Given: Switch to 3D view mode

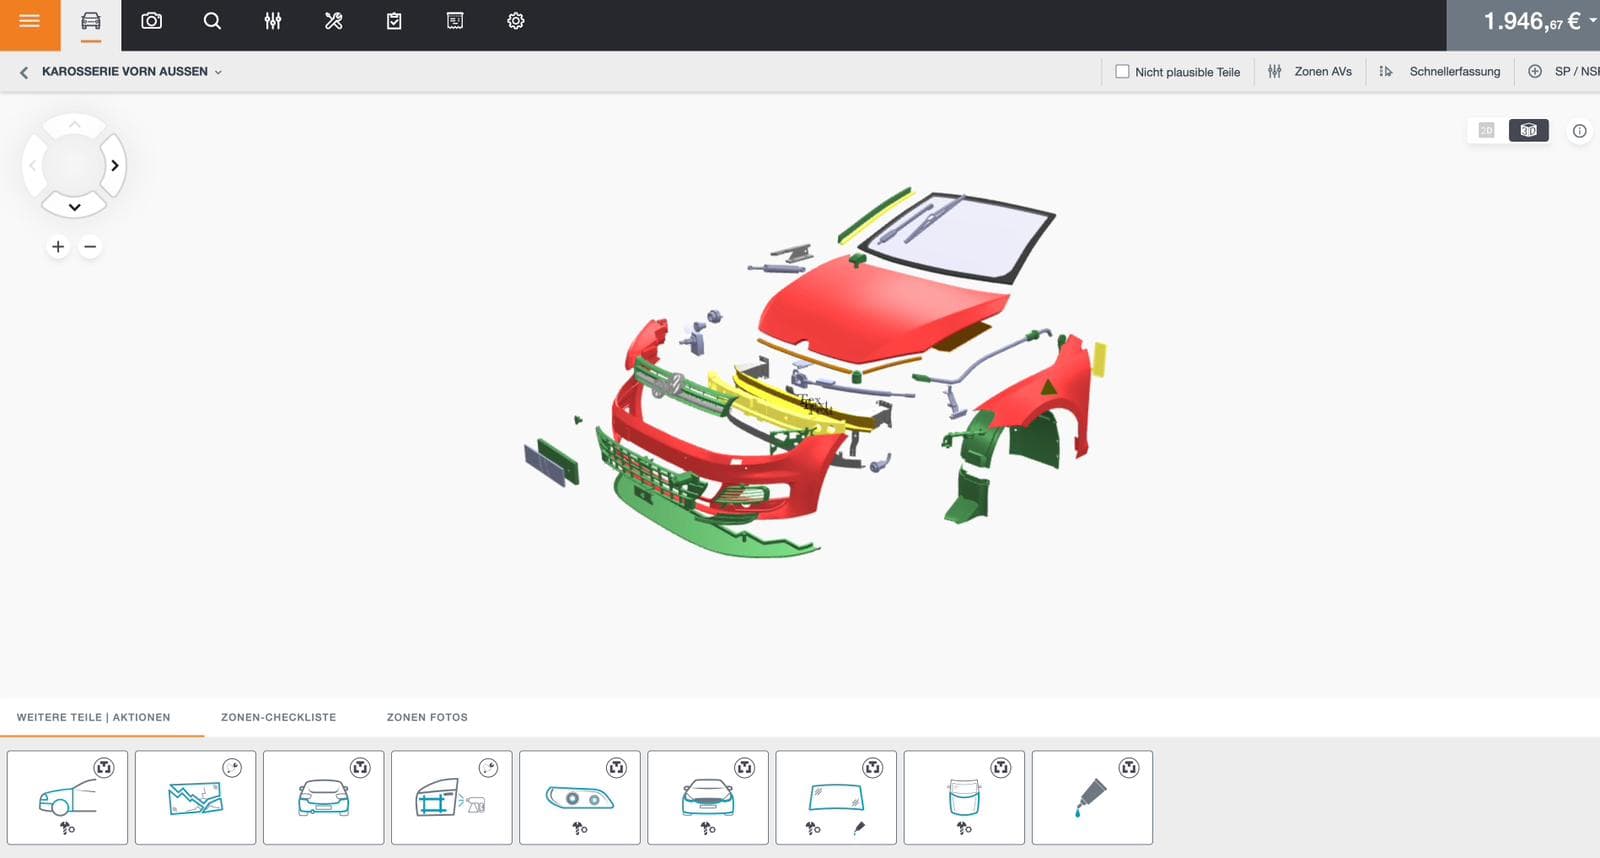Looking at the screenshot, I should [x=1528, y=131].
